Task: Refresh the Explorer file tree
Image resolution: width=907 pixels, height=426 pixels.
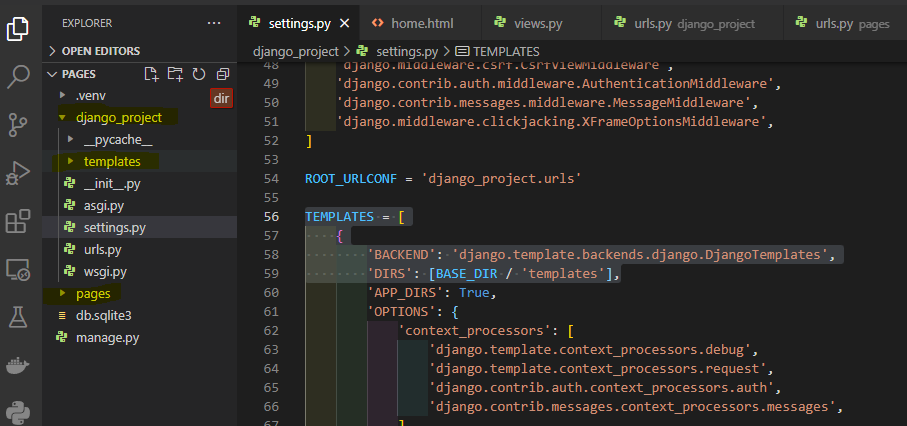Action: point(199,74)
